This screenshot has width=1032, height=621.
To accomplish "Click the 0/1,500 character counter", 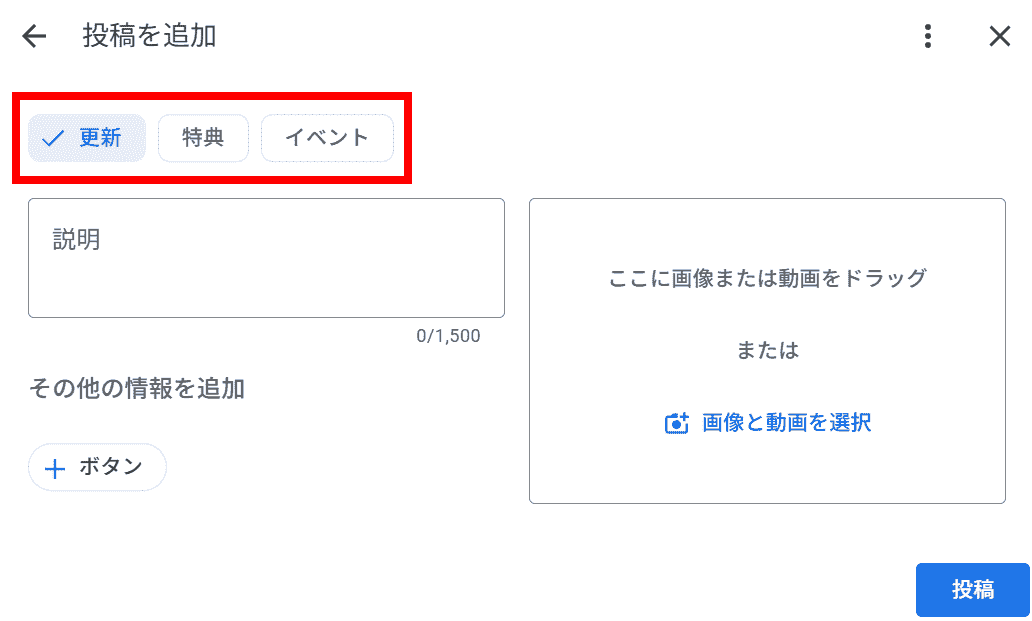I will [448, 336].
